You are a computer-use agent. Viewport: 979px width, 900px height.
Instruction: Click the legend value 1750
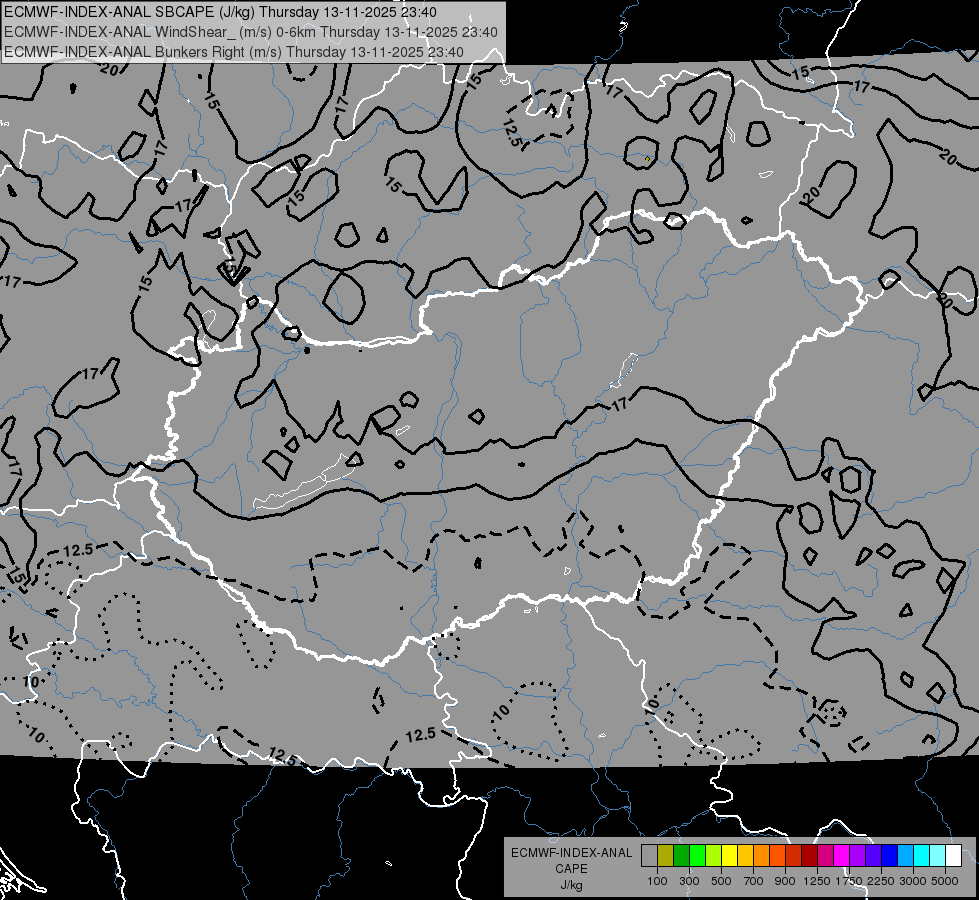(x=849, y=881)
